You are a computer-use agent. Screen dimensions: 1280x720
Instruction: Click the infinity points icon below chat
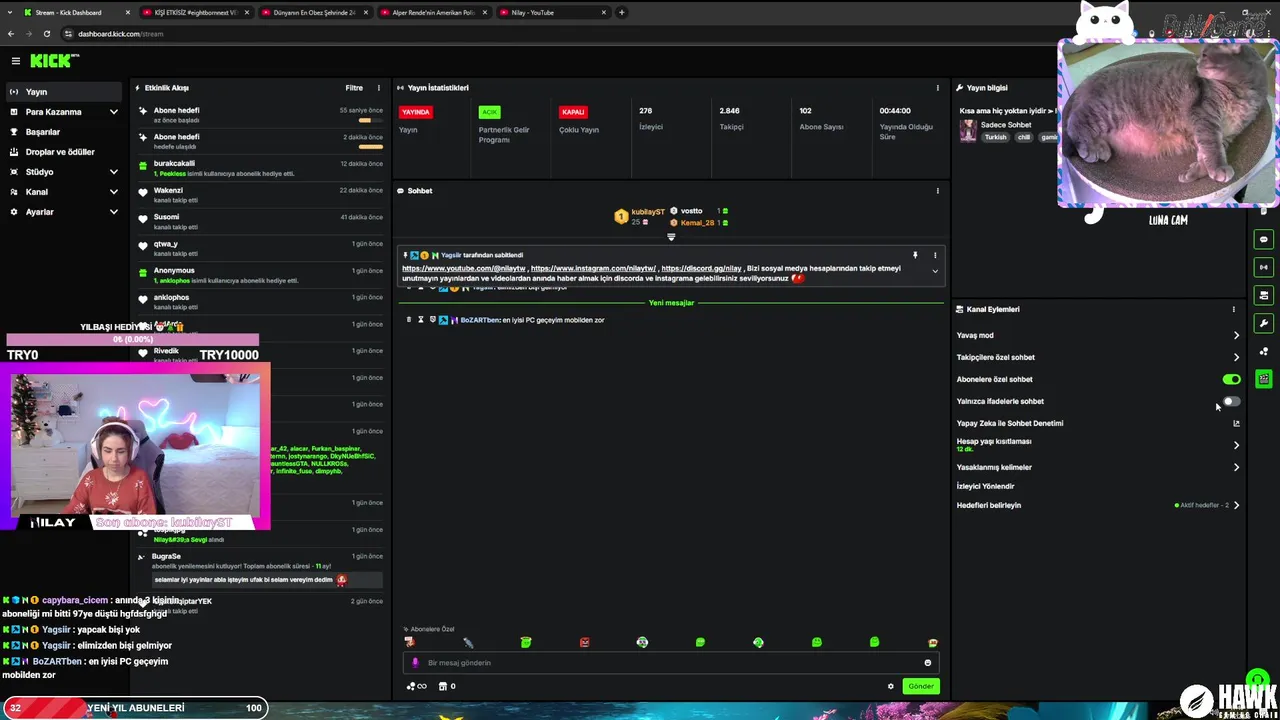point(416,686)
